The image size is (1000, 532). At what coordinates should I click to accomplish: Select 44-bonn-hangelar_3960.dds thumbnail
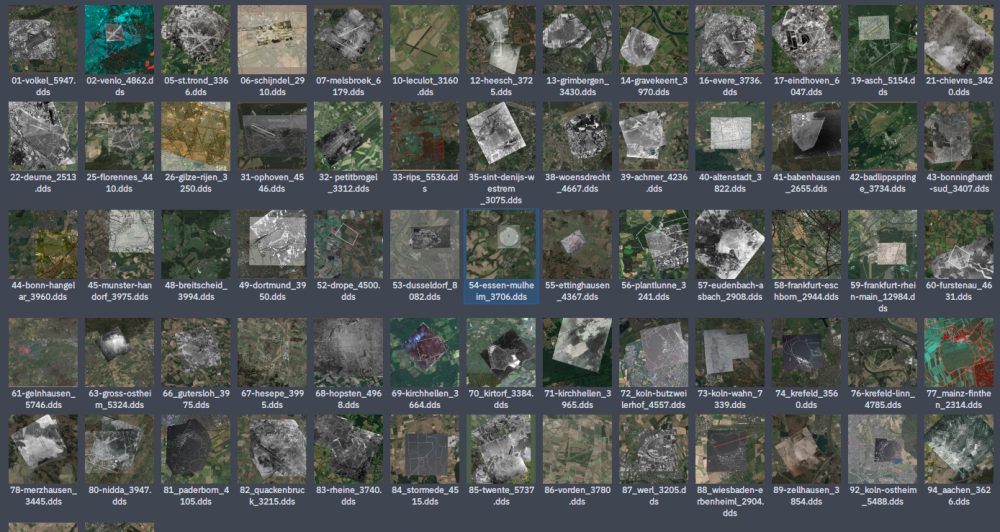tap(43, 244)
